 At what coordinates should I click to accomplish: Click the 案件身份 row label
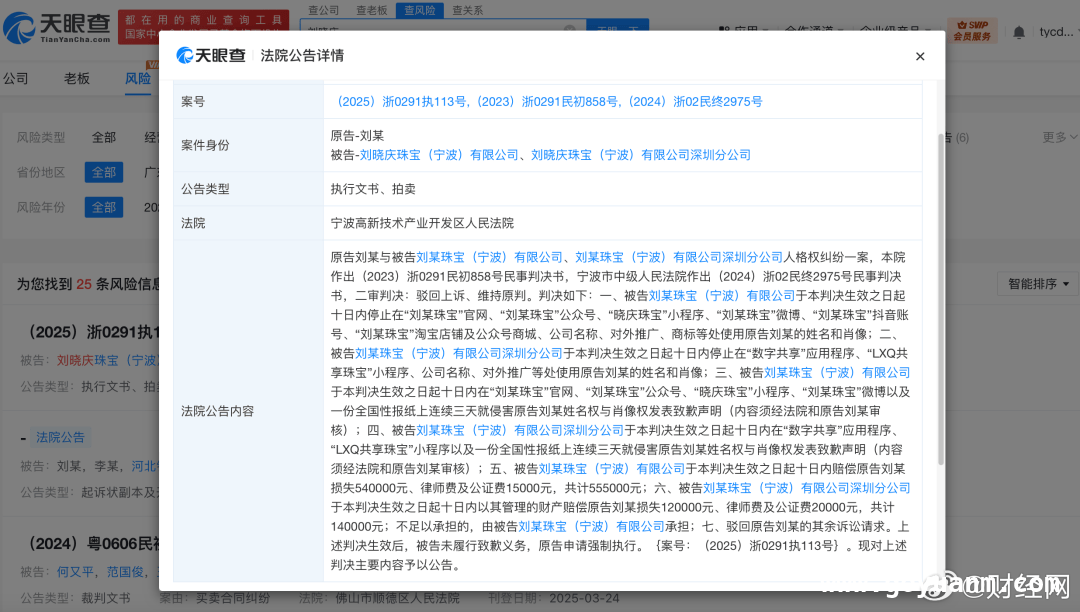(205, 145)
